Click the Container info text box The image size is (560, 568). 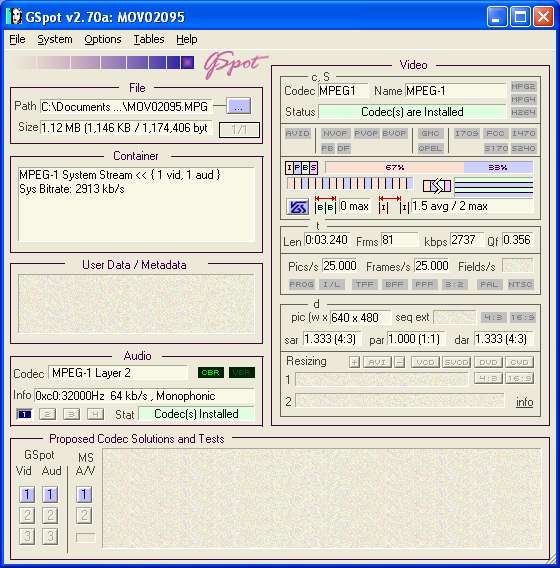136,204
